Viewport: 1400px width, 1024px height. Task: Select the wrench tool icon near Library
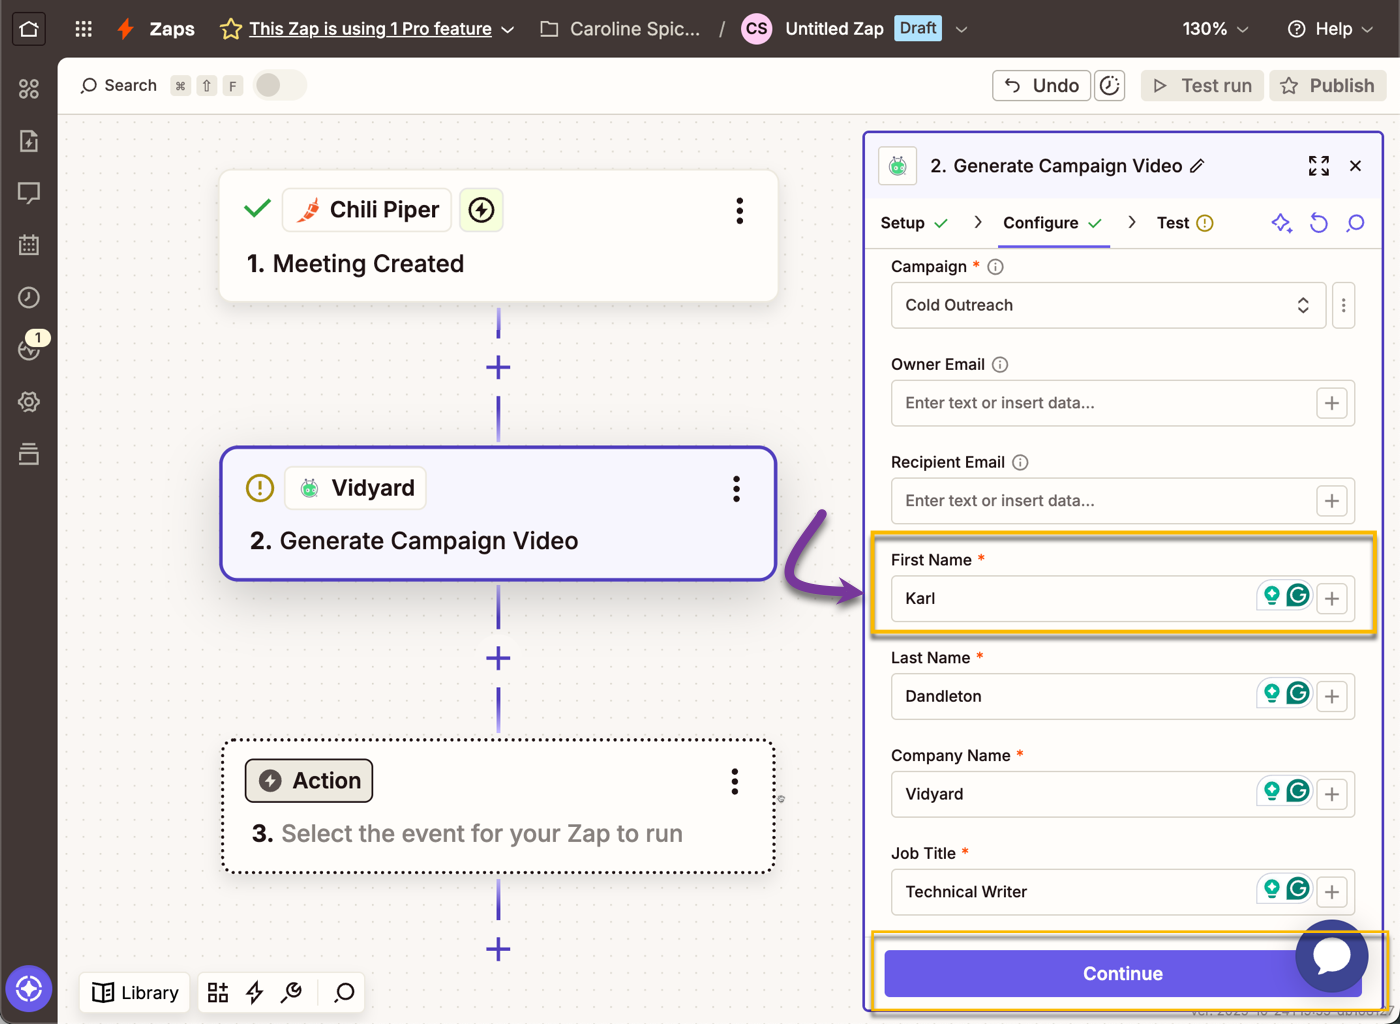coord(291,992)
